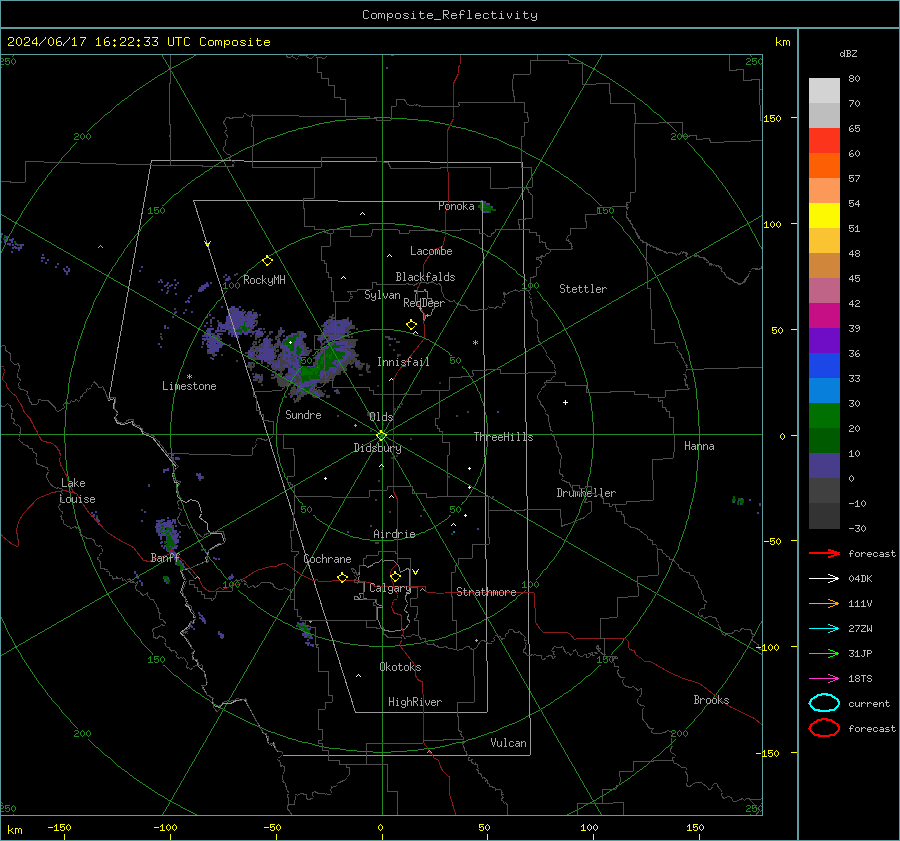Click the Drumheller city label
The image size is (900, 841).
click(586, 493)
